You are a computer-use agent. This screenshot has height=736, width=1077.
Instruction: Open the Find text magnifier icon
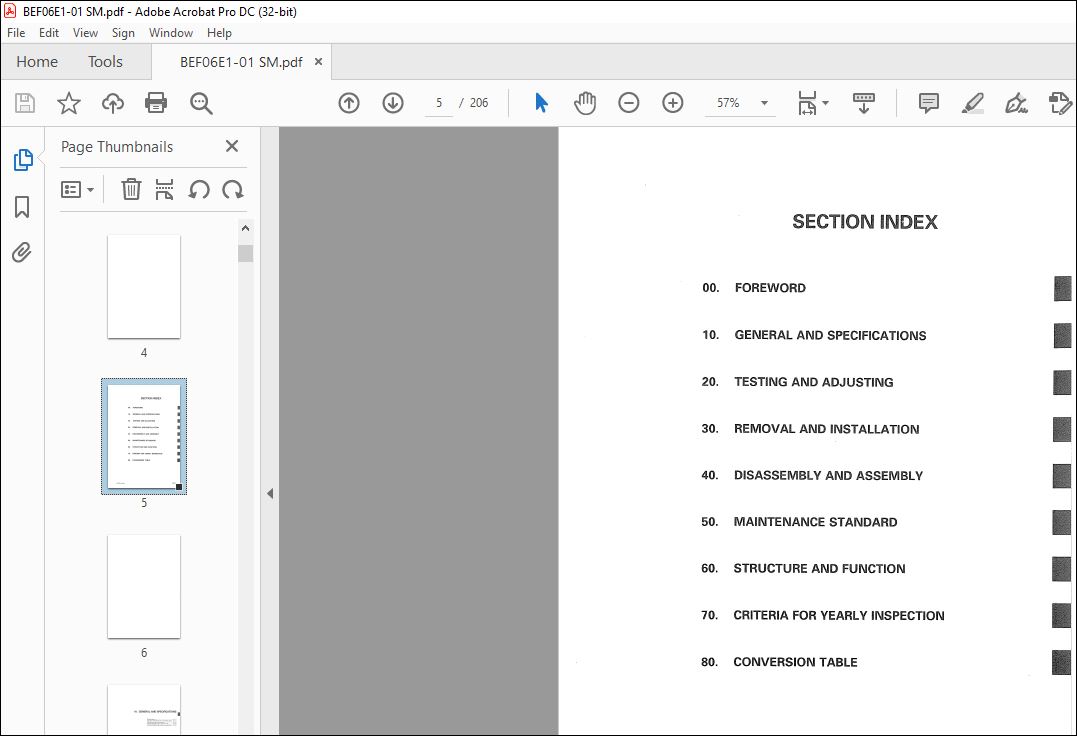point(201,103)
